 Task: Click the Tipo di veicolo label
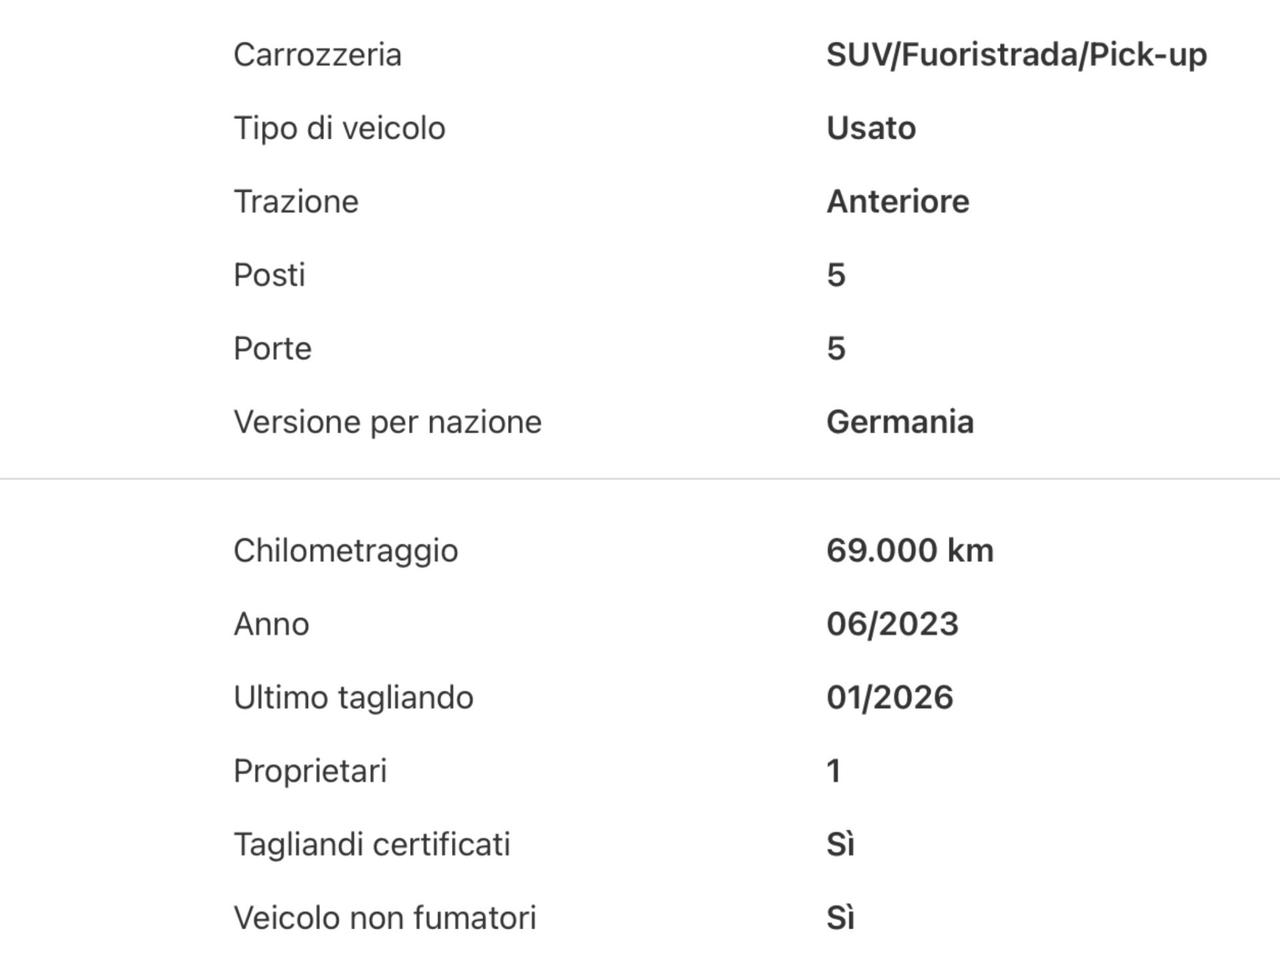(x=339, y=128)
